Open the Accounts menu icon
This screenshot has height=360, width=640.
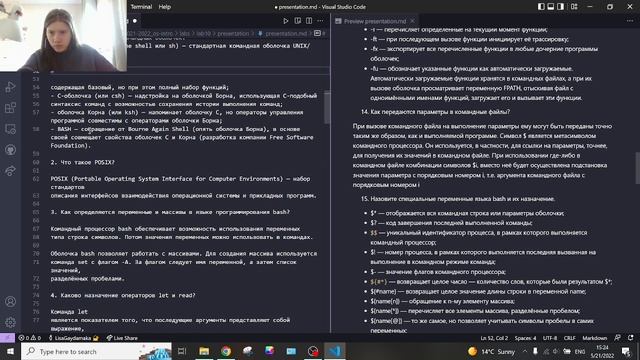pyautogui.click(x=10, y=302)
